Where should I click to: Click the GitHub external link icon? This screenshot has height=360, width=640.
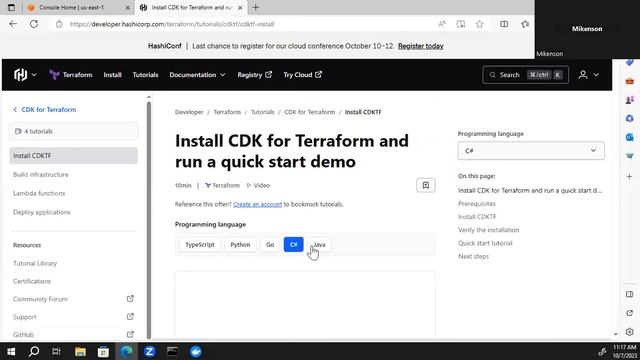130,334
